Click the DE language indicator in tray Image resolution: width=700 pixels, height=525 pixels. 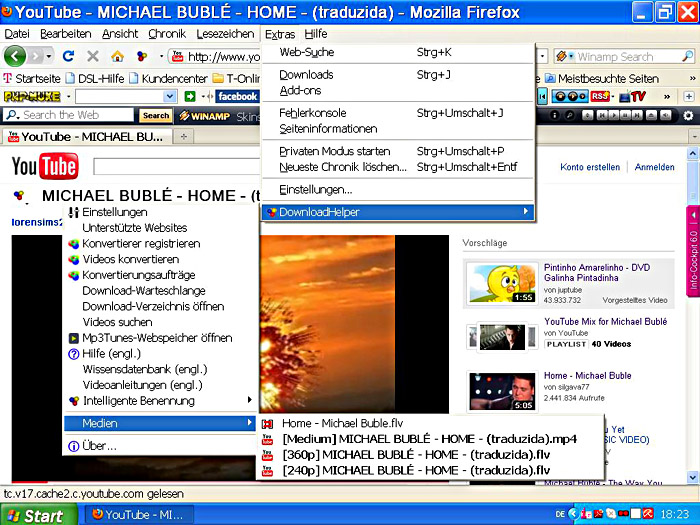pyautogui.click(x=560, y=514)
